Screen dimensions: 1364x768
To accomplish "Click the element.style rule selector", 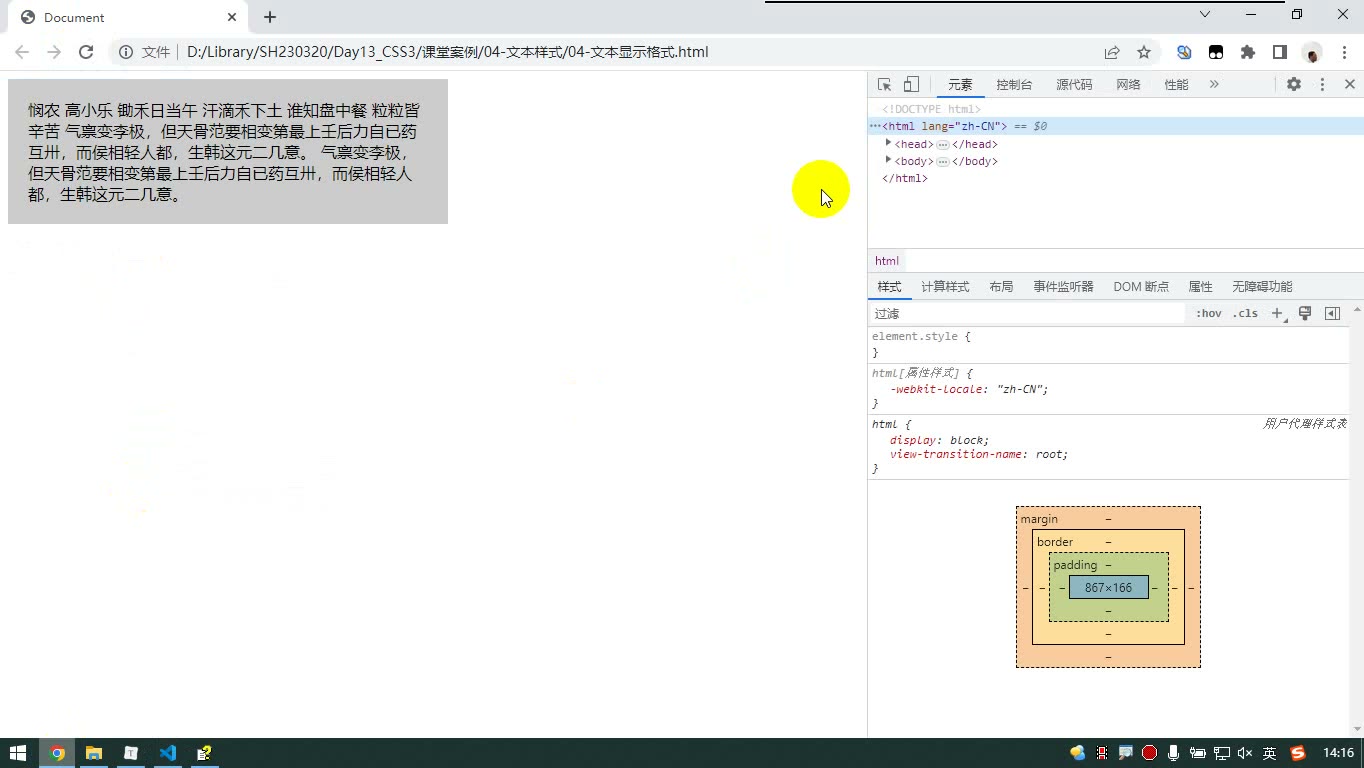I will pos(914,337).
